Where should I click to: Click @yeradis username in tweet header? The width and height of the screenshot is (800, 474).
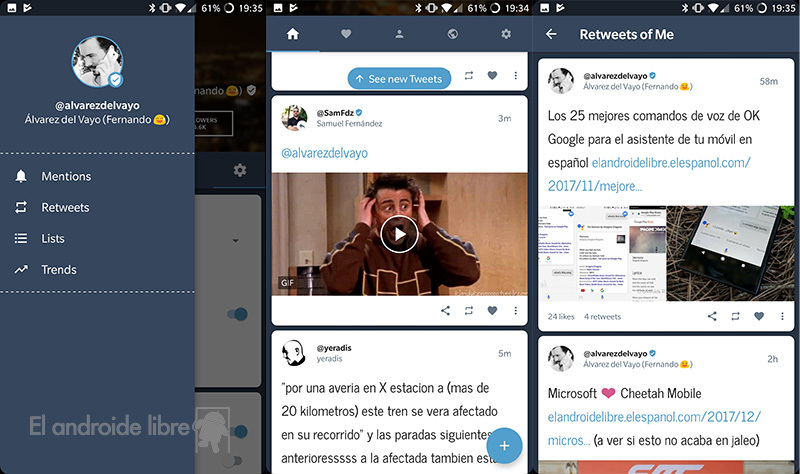click(334, 348)
